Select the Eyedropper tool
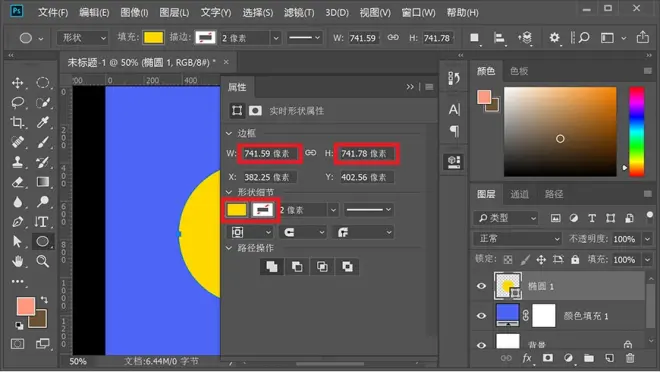Viewport: 660px width, 372px height. coord(43,122)
